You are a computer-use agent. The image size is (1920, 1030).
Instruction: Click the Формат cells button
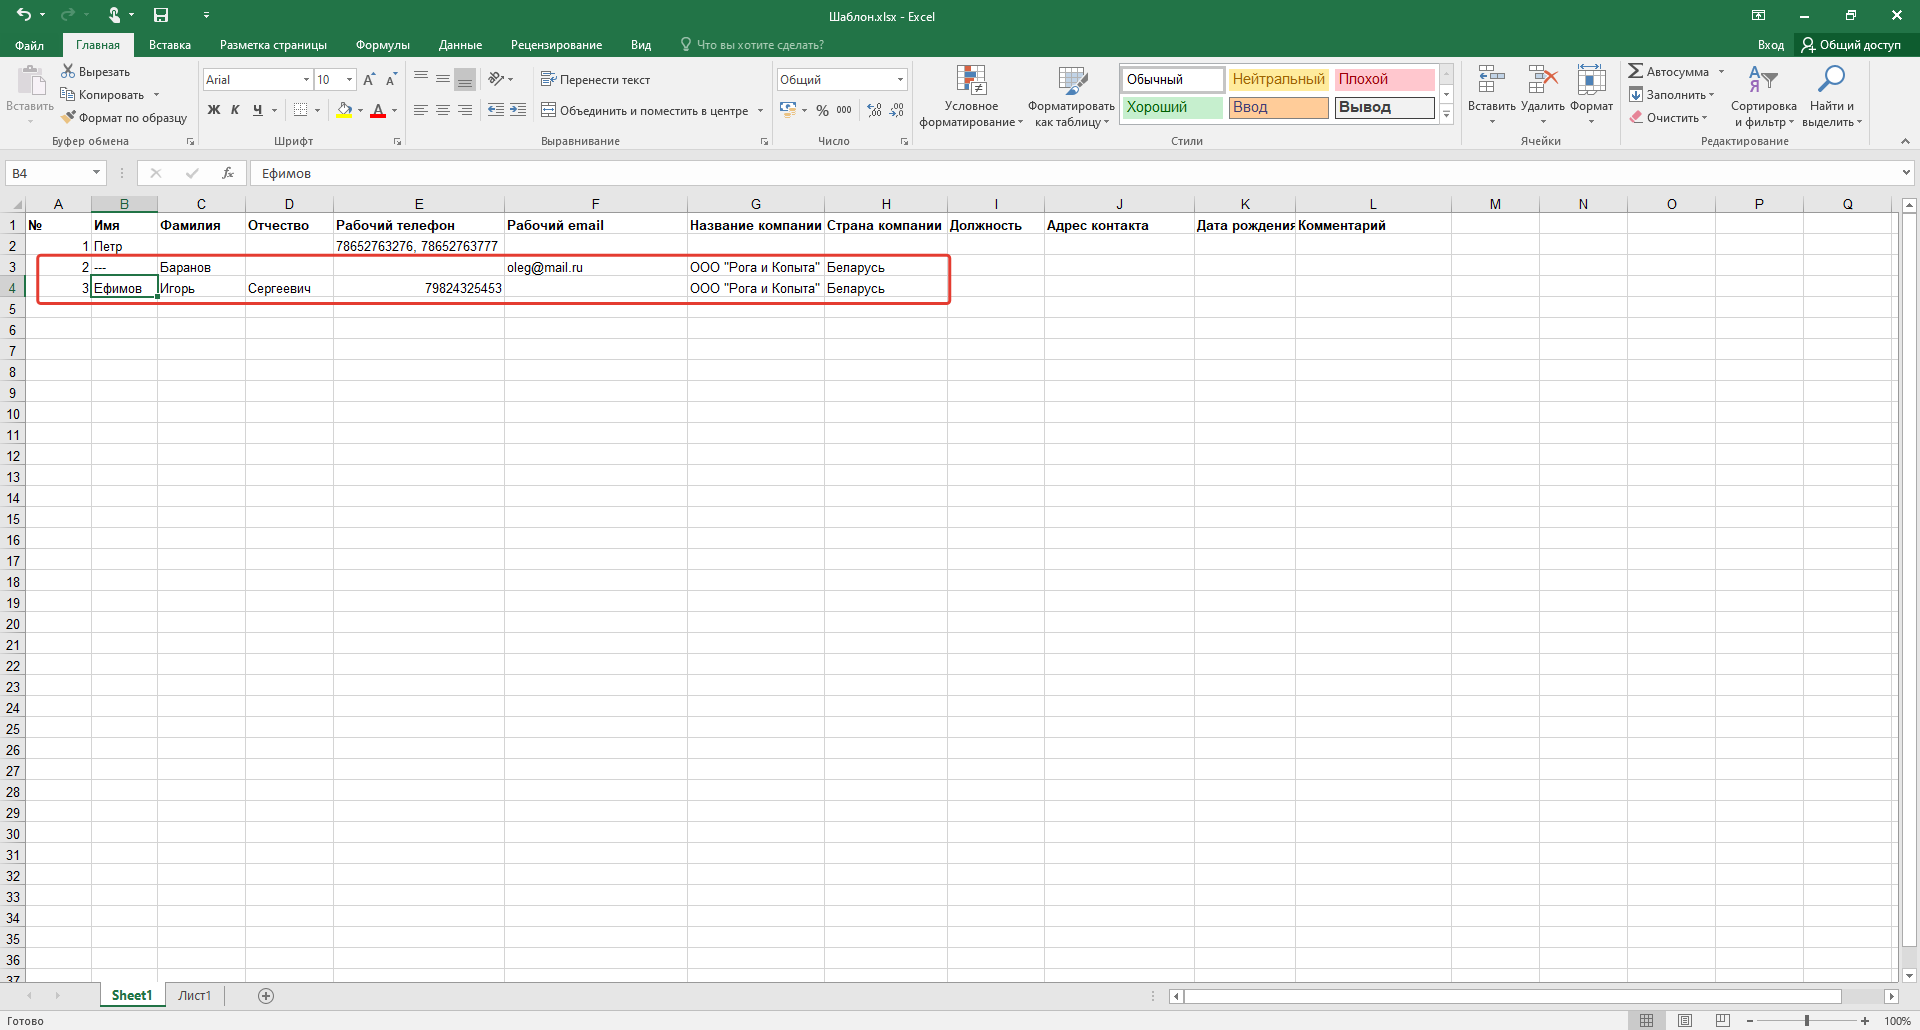[1591, 95]
